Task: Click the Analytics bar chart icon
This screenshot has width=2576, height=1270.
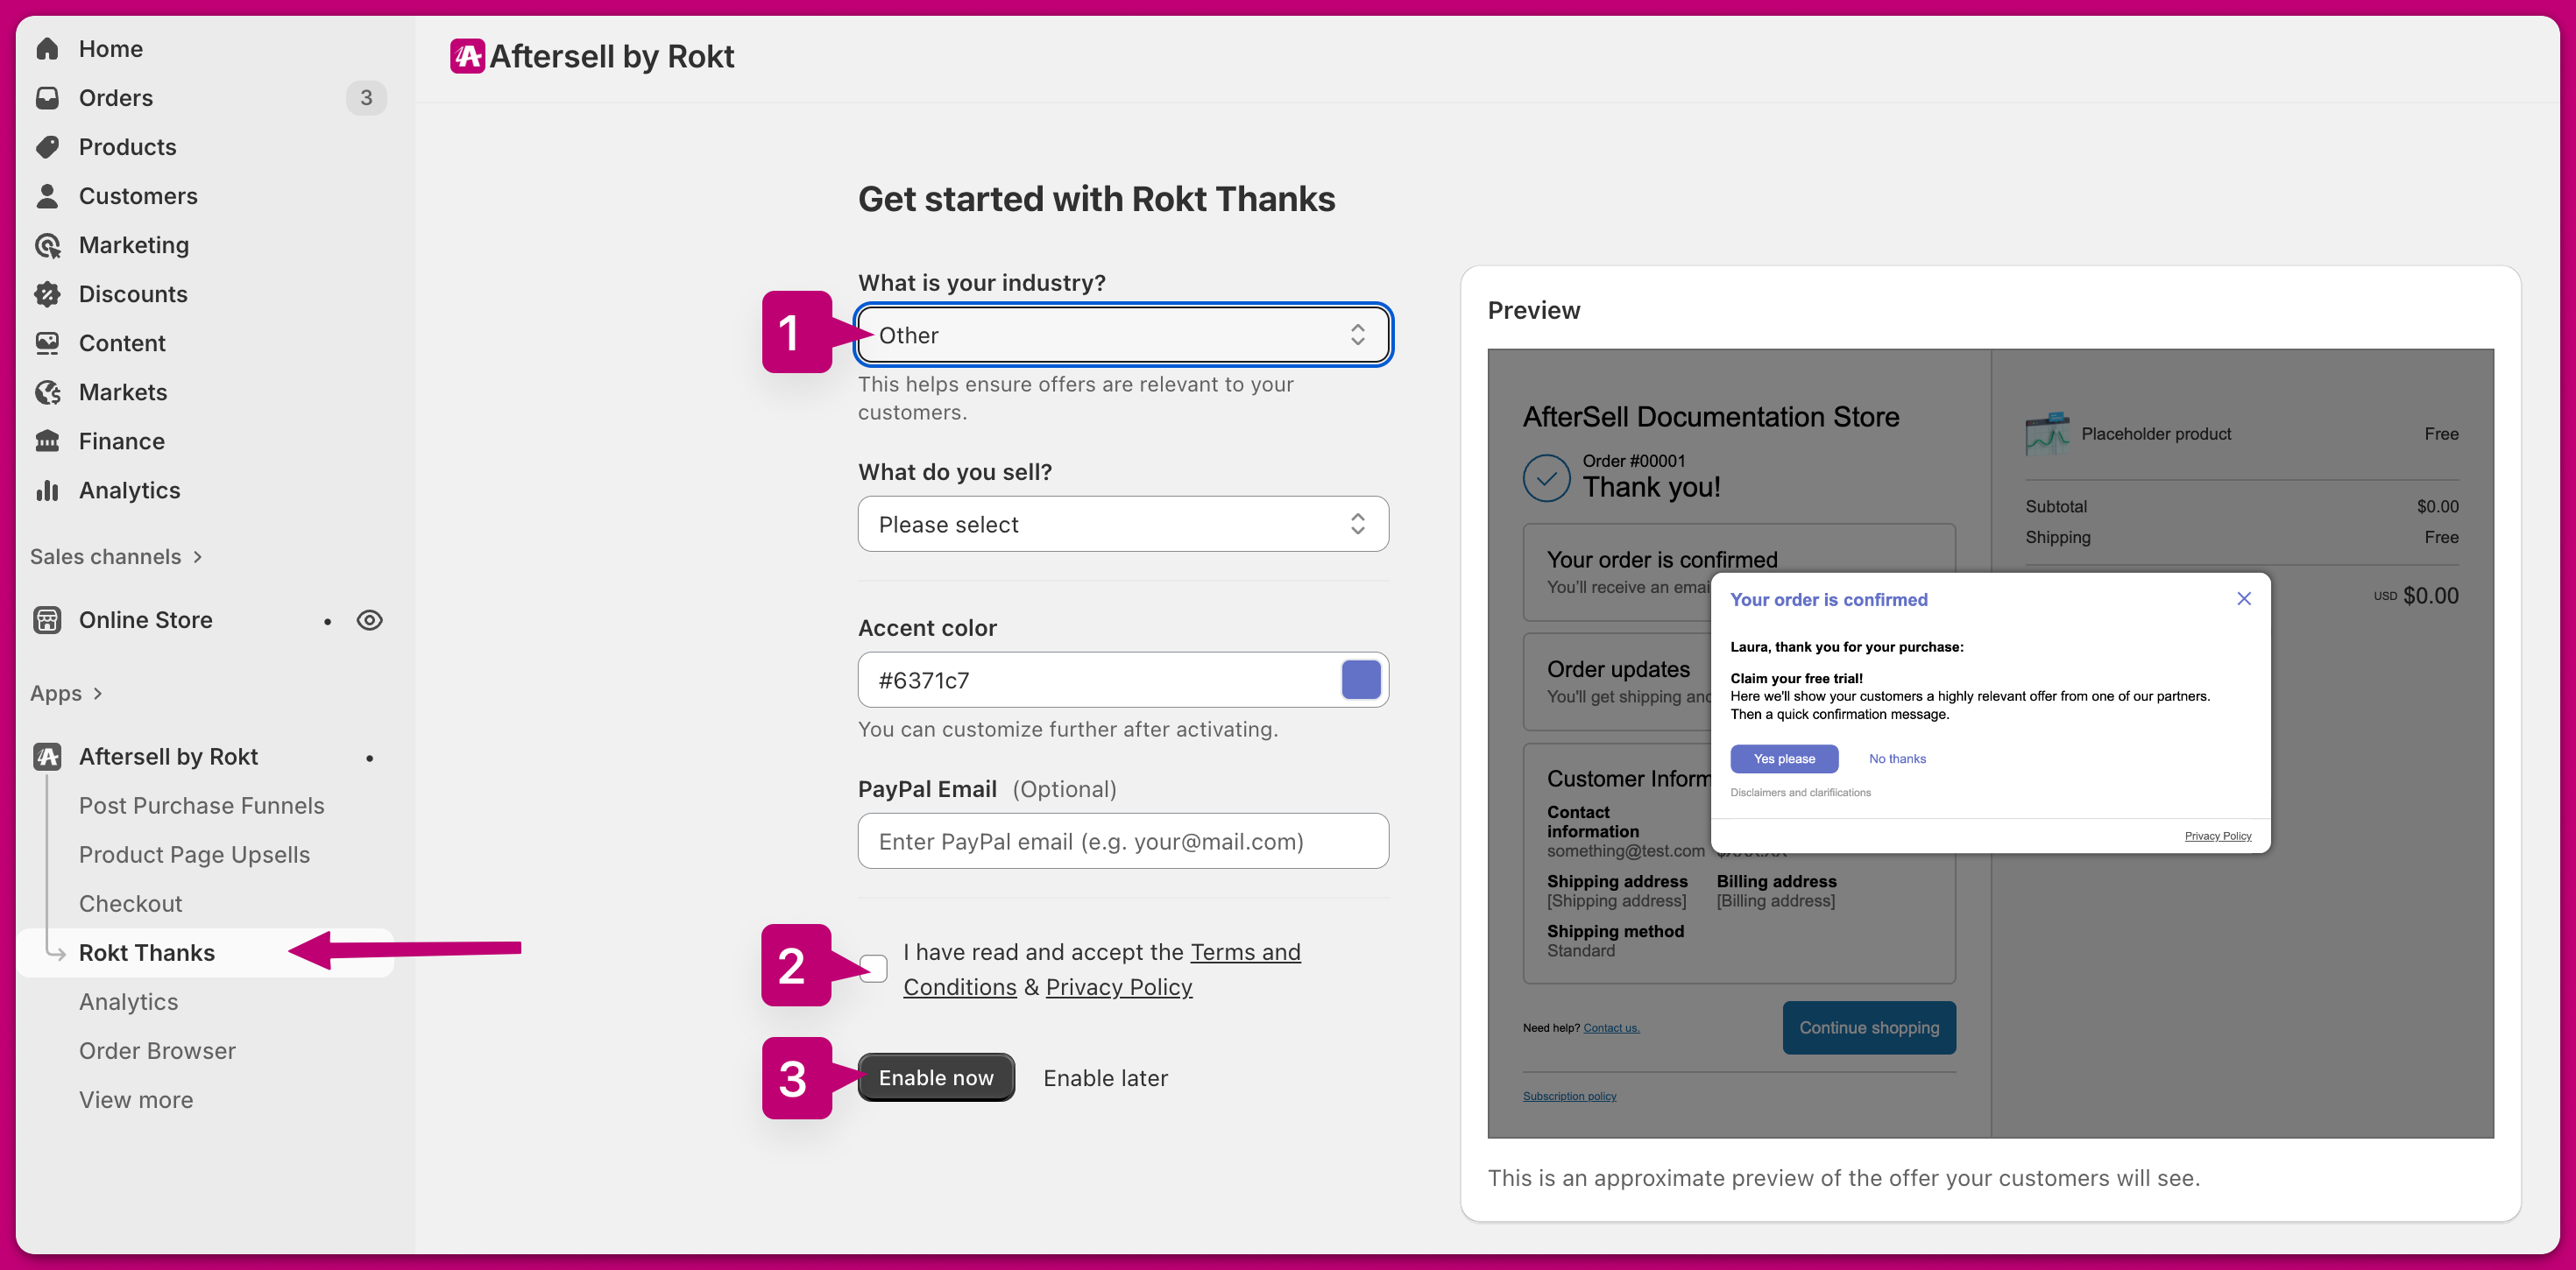Action: [47, 490]
